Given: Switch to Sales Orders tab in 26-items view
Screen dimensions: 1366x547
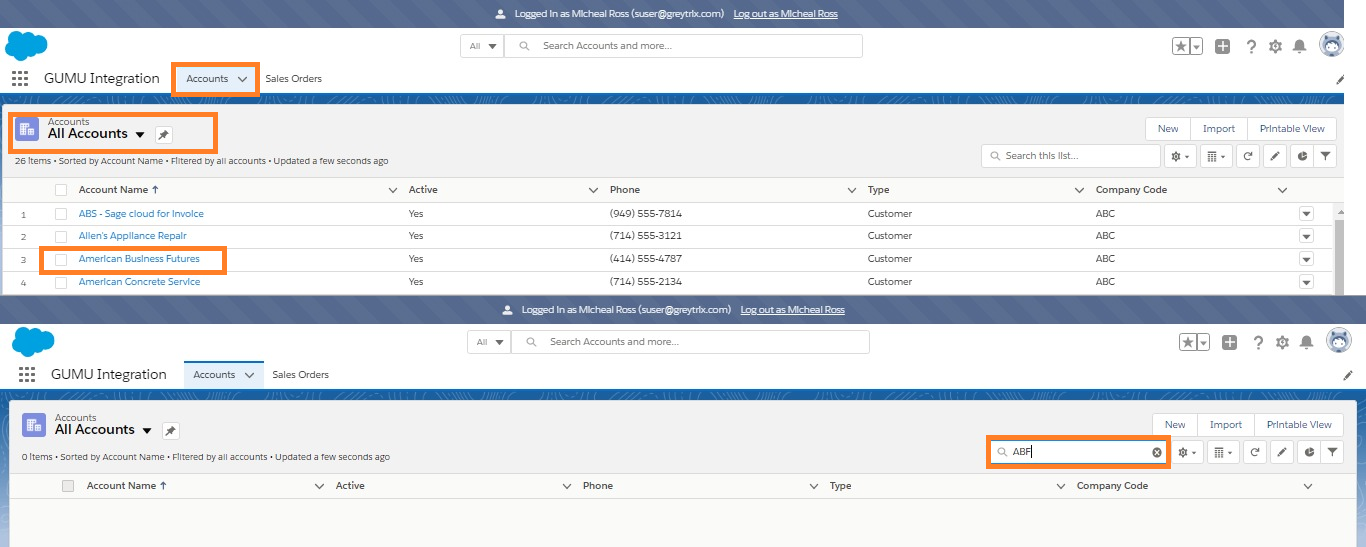Looking at the screenshot, I should click(293, 79).
